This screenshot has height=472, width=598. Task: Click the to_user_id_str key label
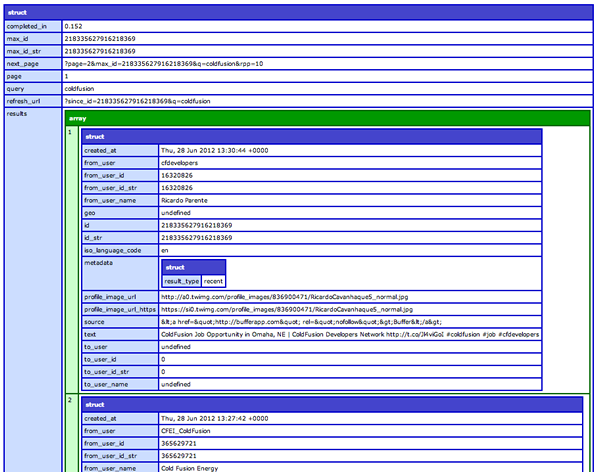point(106,372)
